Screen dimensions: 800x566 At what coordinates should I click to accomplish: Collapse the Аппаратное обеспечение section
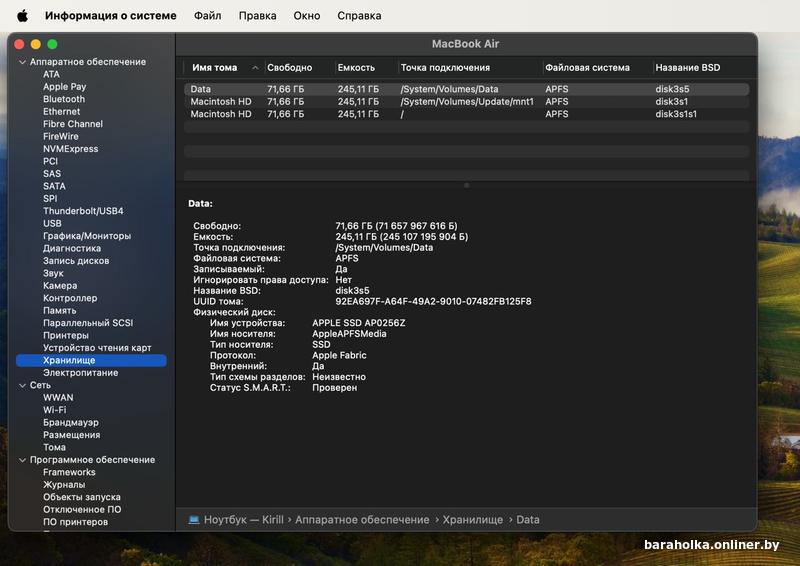tap(21, 62)
